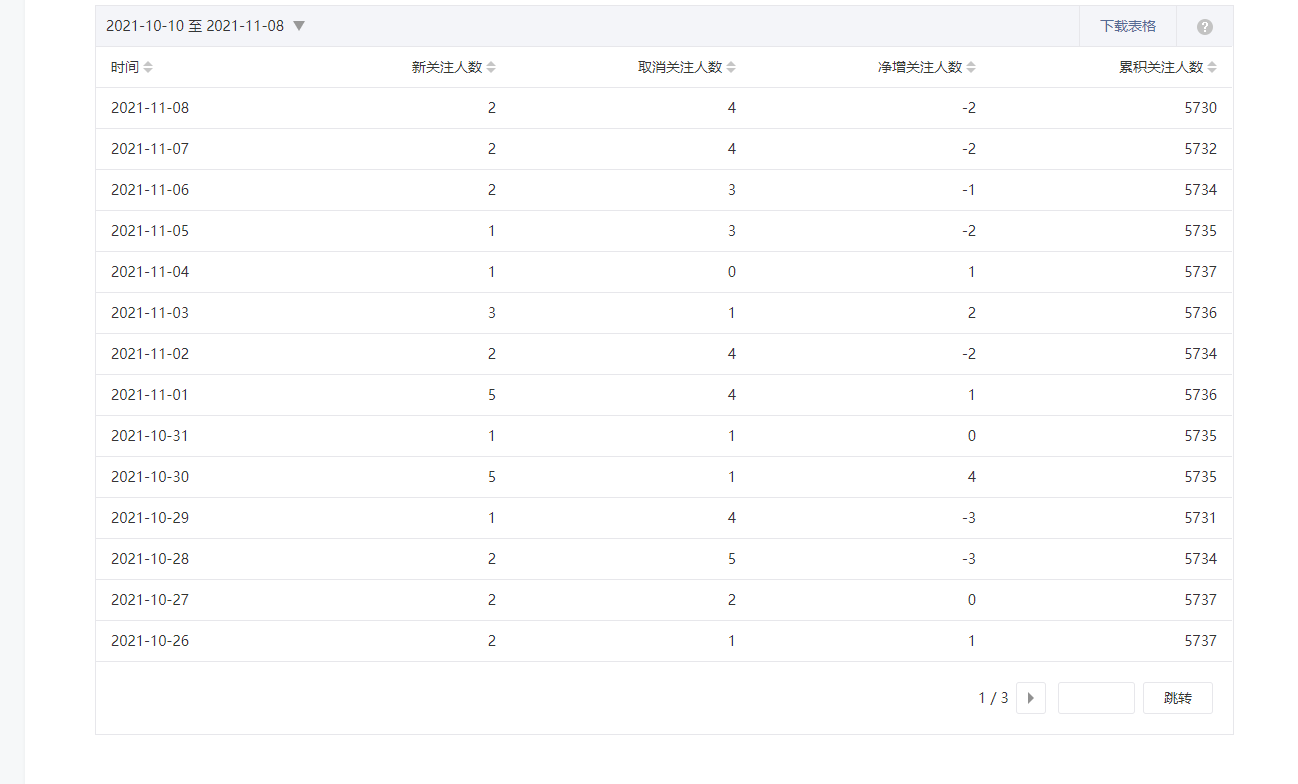Screen dimensions: 1298x784
Task: Sort by 累积关注人数 using sort arrows
Action: [1212, 67]
